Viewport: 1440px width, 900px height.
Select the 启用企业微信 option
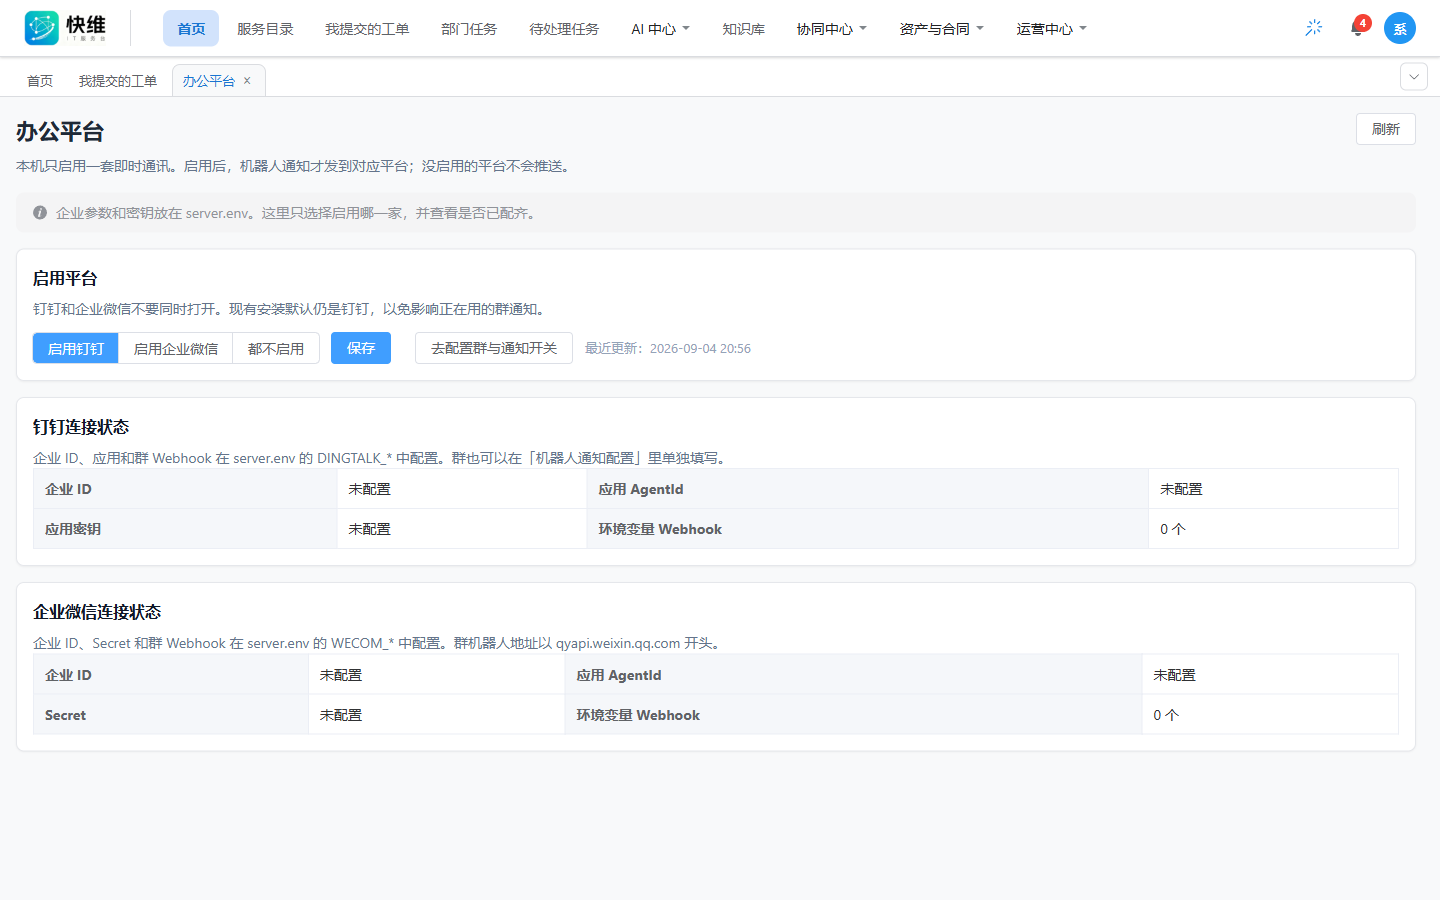176,348
